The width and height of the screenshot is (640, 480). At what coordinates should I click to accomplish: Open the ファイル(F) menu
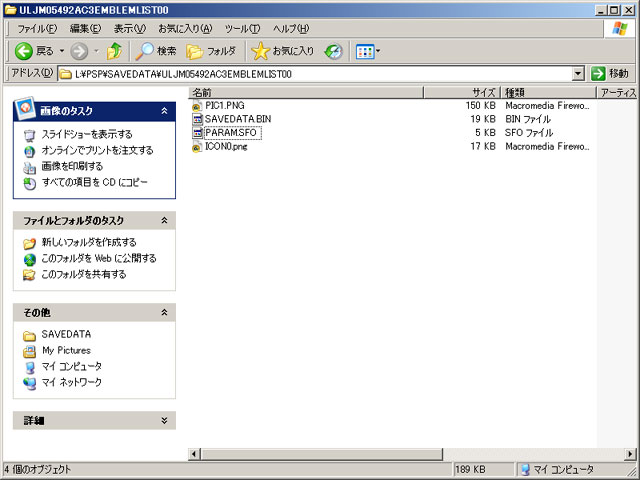click(x=37, y=28)
